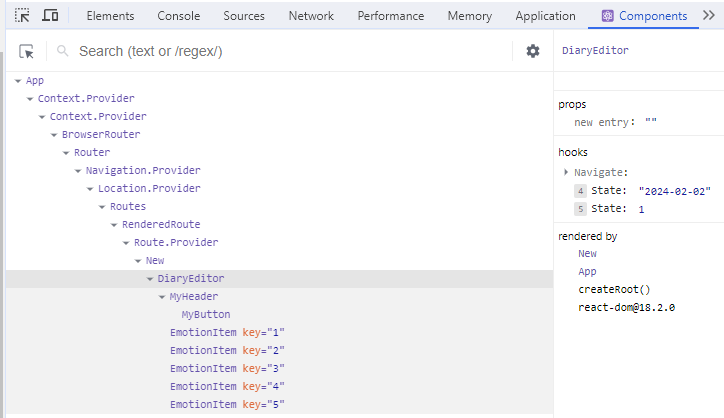Click the search magnifier icon
Screen dimensions: 724x418
click(x=62, y=52)
